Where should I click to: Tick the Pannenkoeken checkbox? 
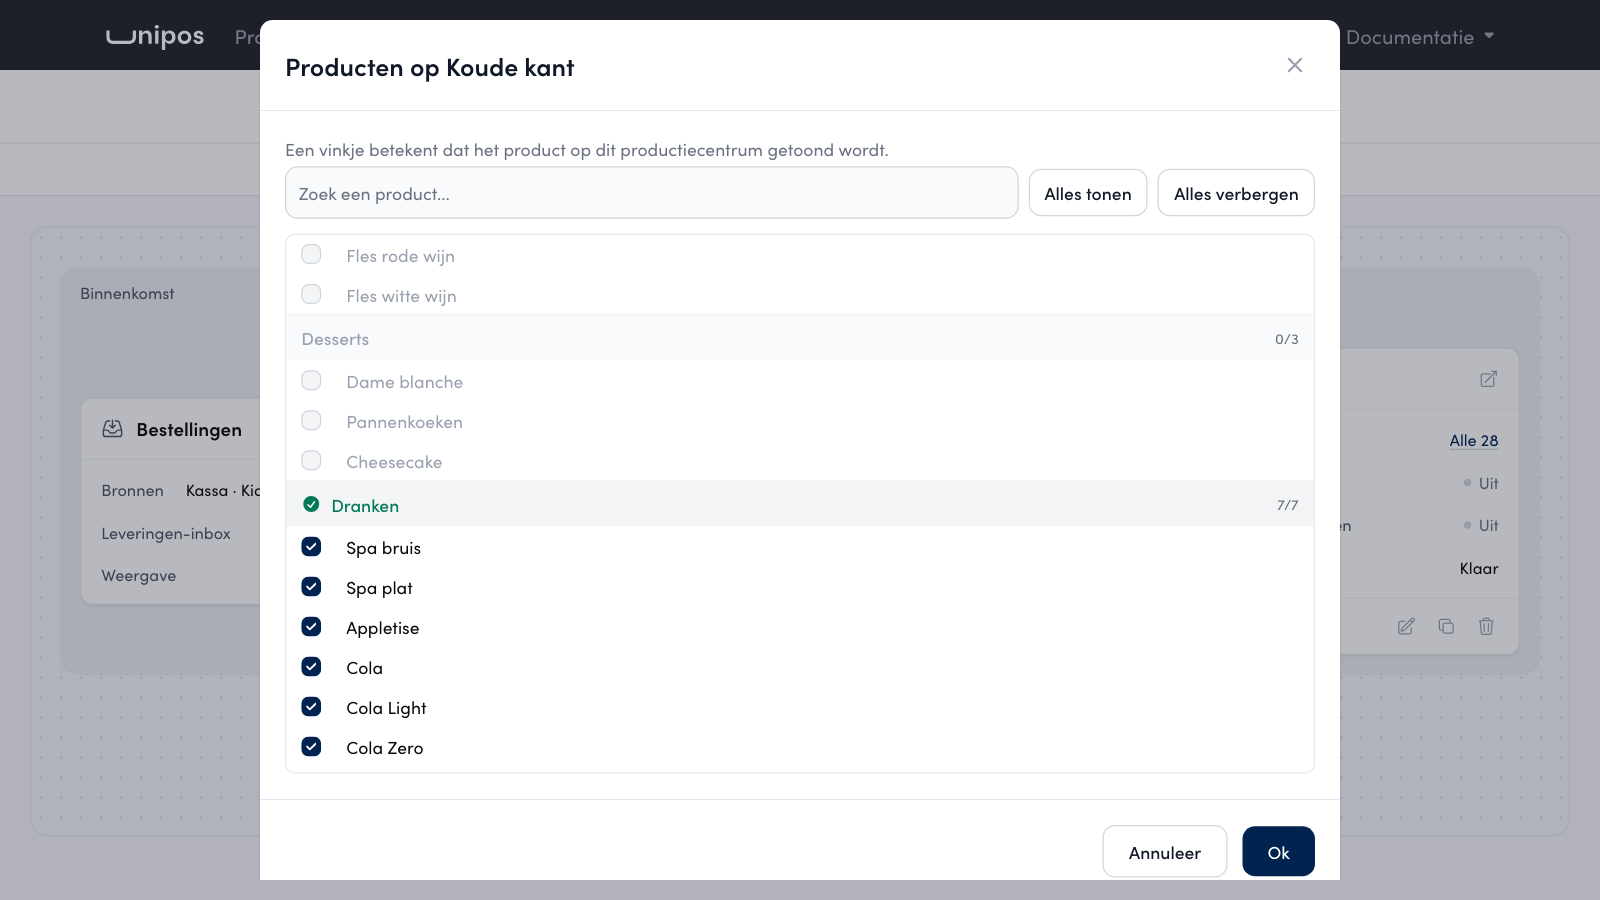pos(311,420)
